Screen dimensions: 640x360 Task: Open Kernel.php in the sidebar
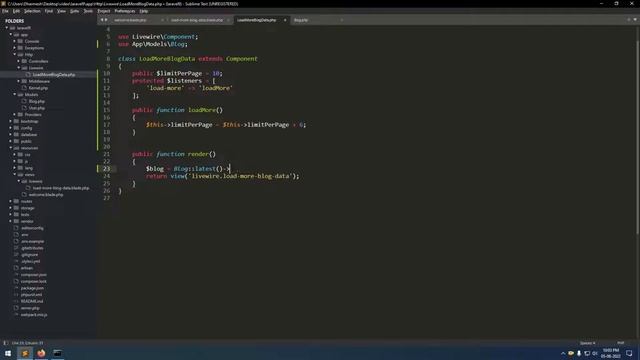(38, 88)
